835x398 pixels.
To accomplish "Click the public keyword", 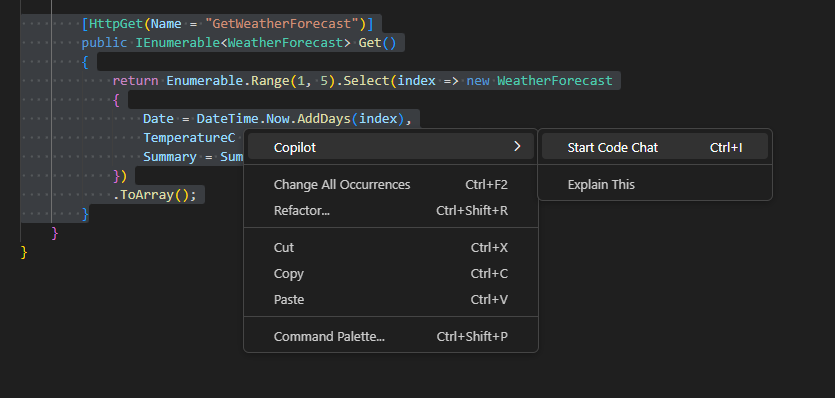I will pos(104,43).
